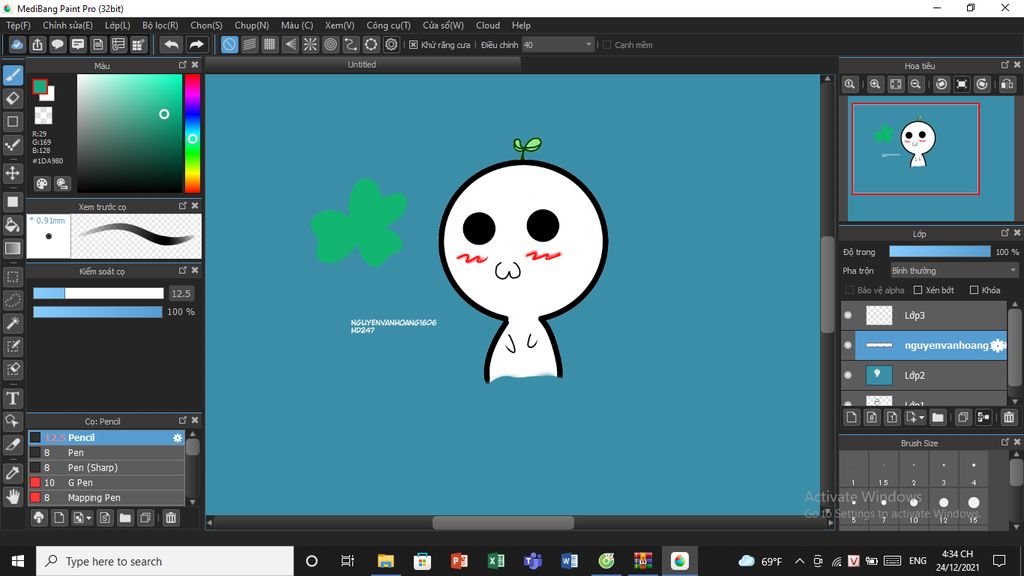Select the Magic Wand tool
The image size is (1024, 576).
[x=13, y=323]
